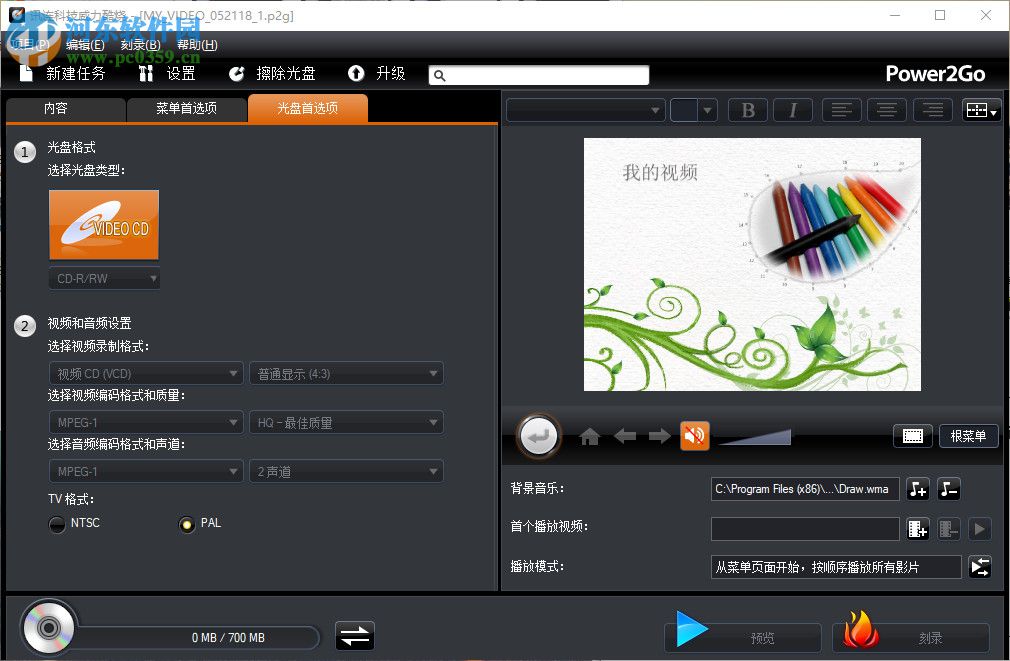This screenshot has height=661, width=1010.
Task: Click the Erase Disc (擦除光盘) icon
Action: tap(236, 73)
